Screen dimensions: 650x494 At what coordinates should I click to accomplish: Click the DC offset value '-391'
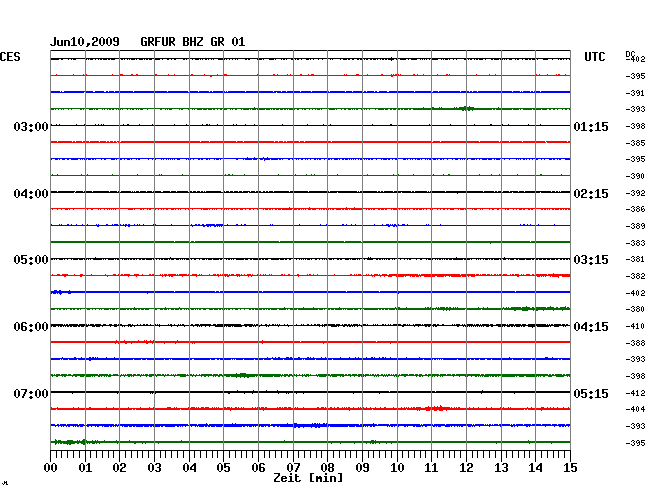[x=635, y=93]
